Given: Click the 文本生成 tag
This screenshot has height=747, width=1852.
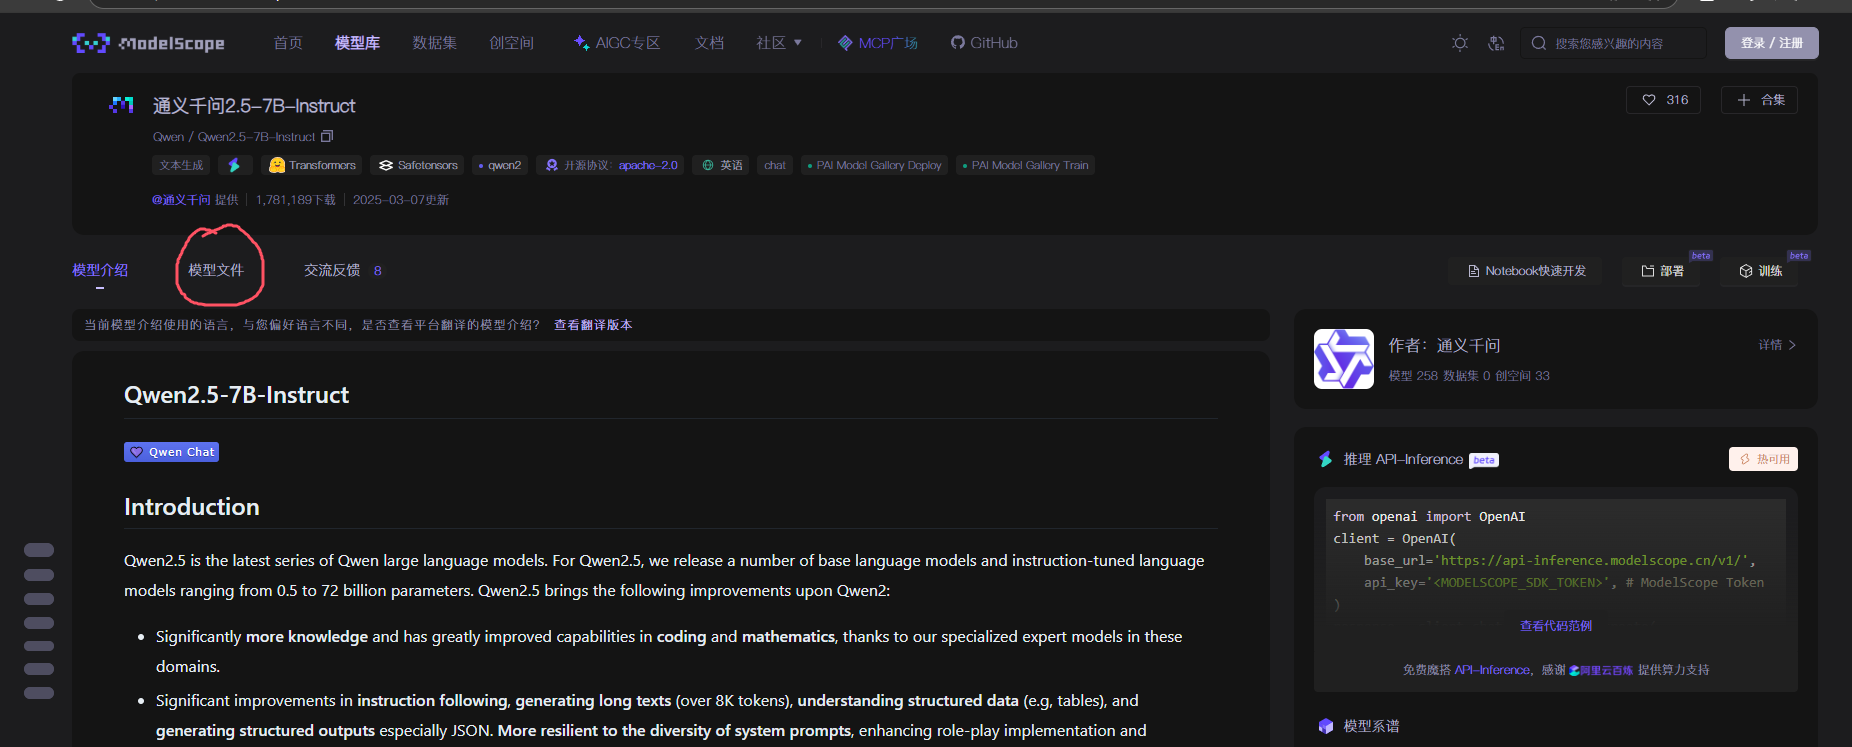Looking at the screenshot, I should tap(181, 165).
